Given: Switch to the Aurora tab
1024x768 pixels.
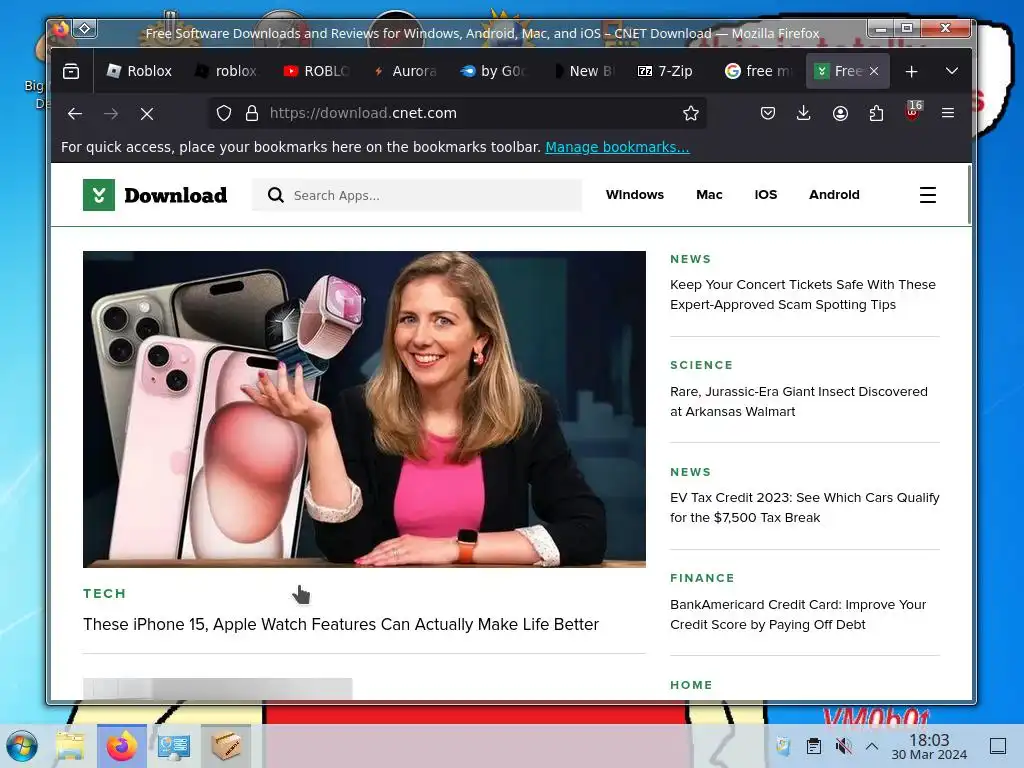Looking at the screenshot, I should tap(405, 71).
